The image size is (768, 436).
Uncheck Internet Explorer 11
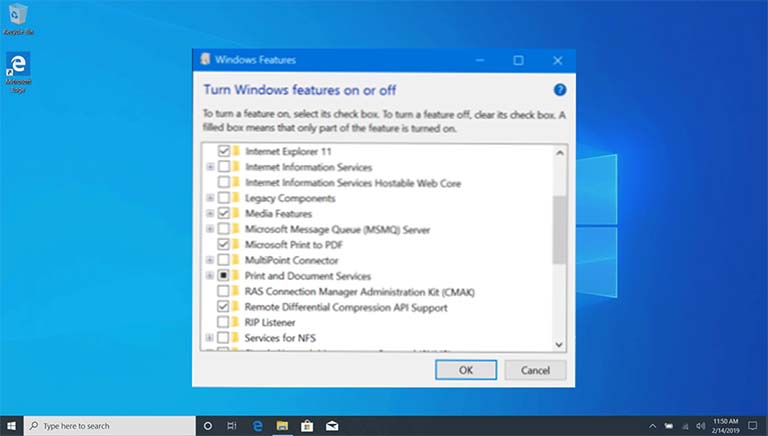click(224, 151)
